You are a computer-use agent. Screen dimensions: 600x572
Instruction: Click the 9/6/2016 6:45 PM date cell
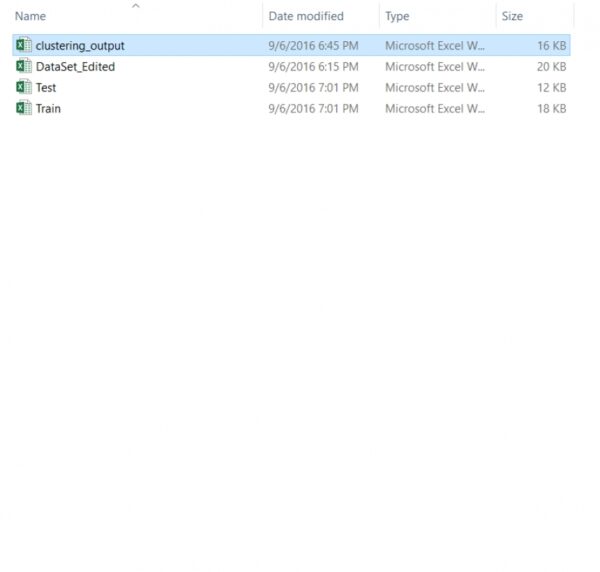pyautogui.click(x=313, y=46)
